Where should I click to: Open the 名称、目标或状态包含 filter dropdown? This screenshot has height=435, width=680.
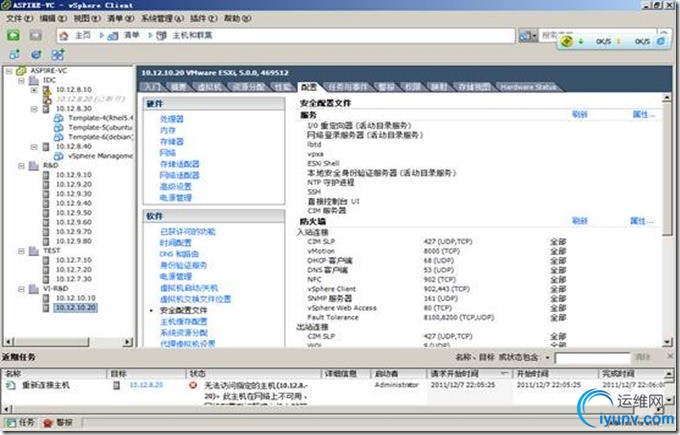tap(548, 358)
